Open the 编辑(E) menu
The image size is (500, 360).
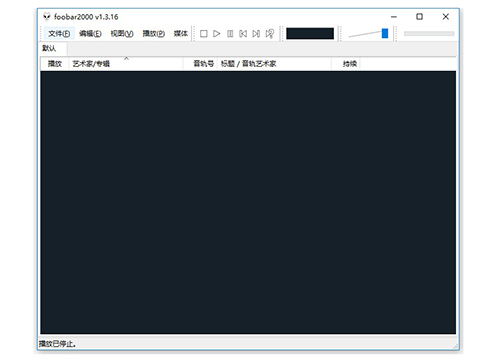point(90,34)
